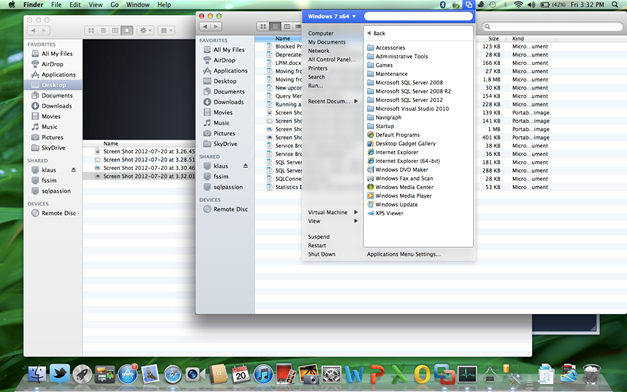Eject klaus in the front Finder sidebar
This screenshot has height=392, width=627.
[246, 166]
